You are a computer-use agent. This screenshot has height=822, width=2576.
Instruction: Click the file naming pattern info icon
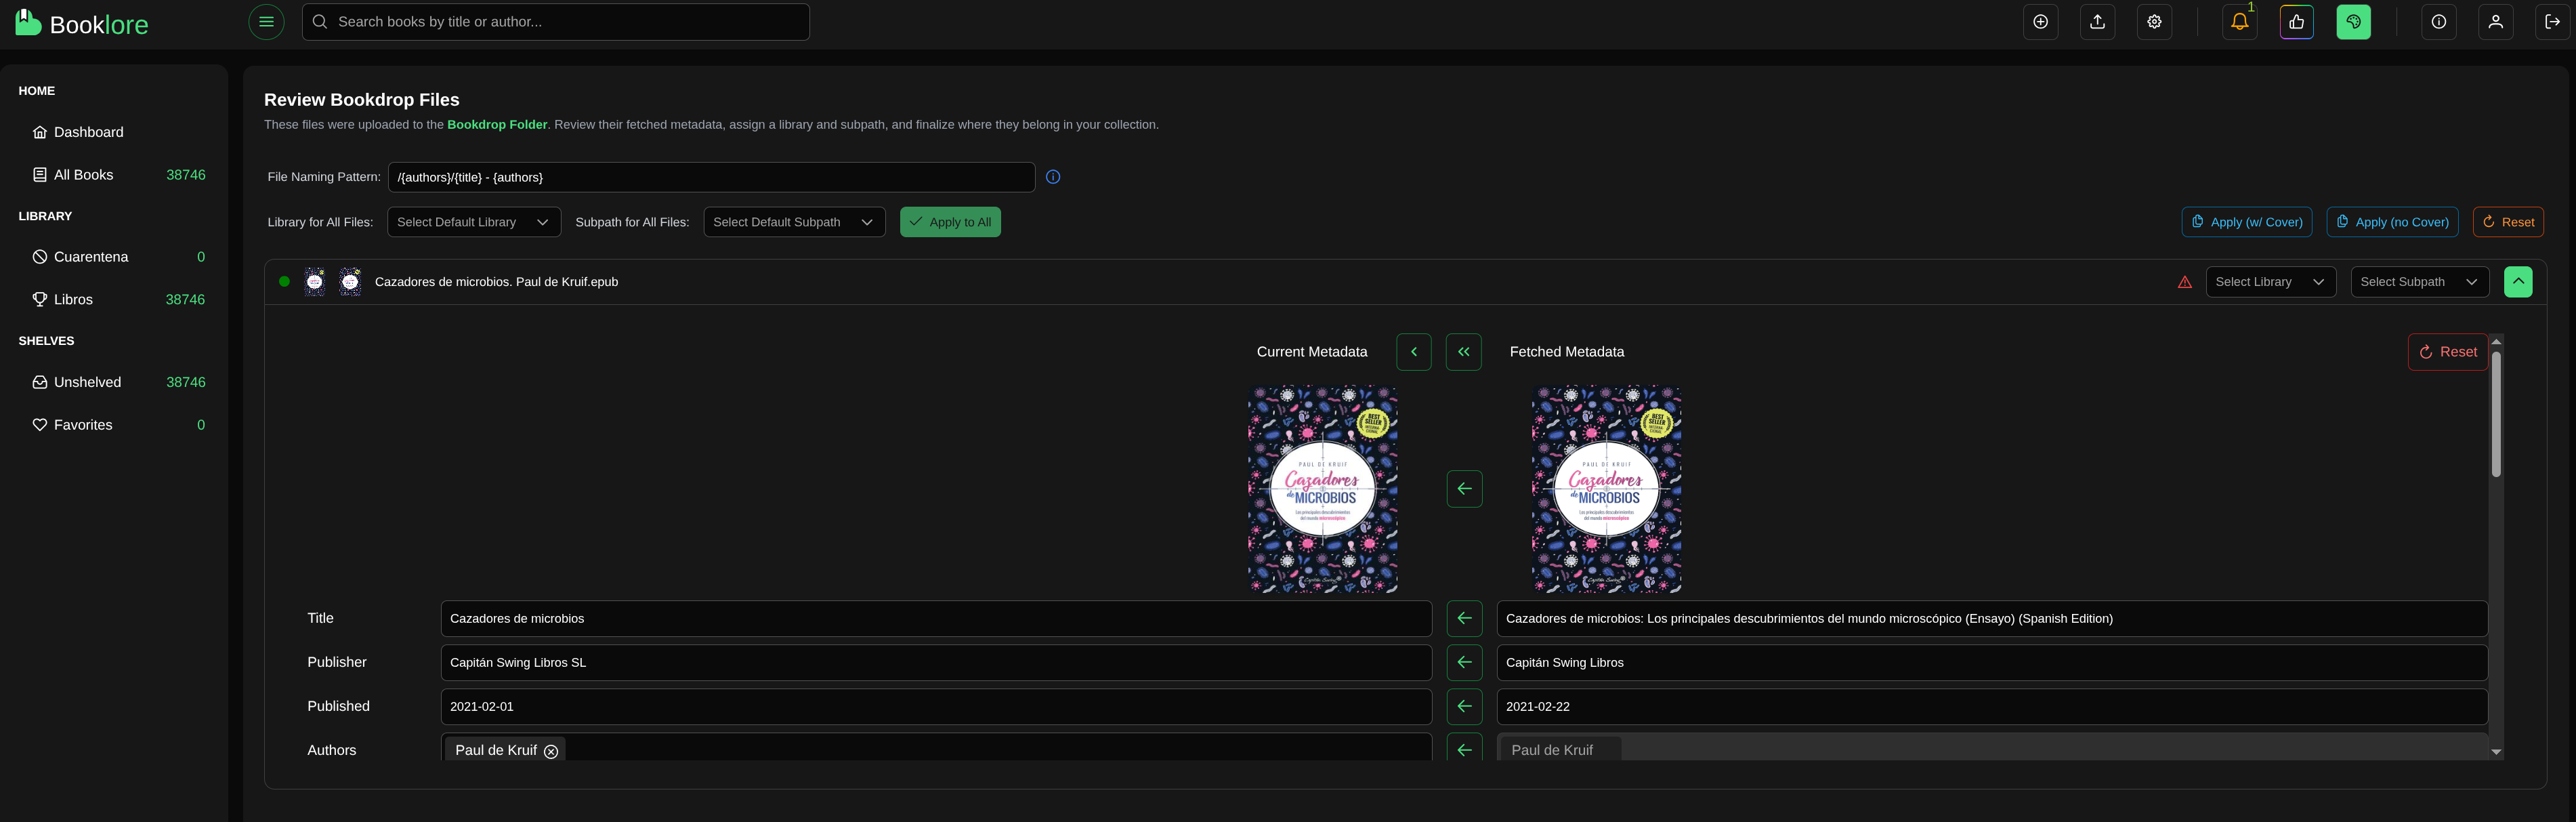tap(1052, 177)
